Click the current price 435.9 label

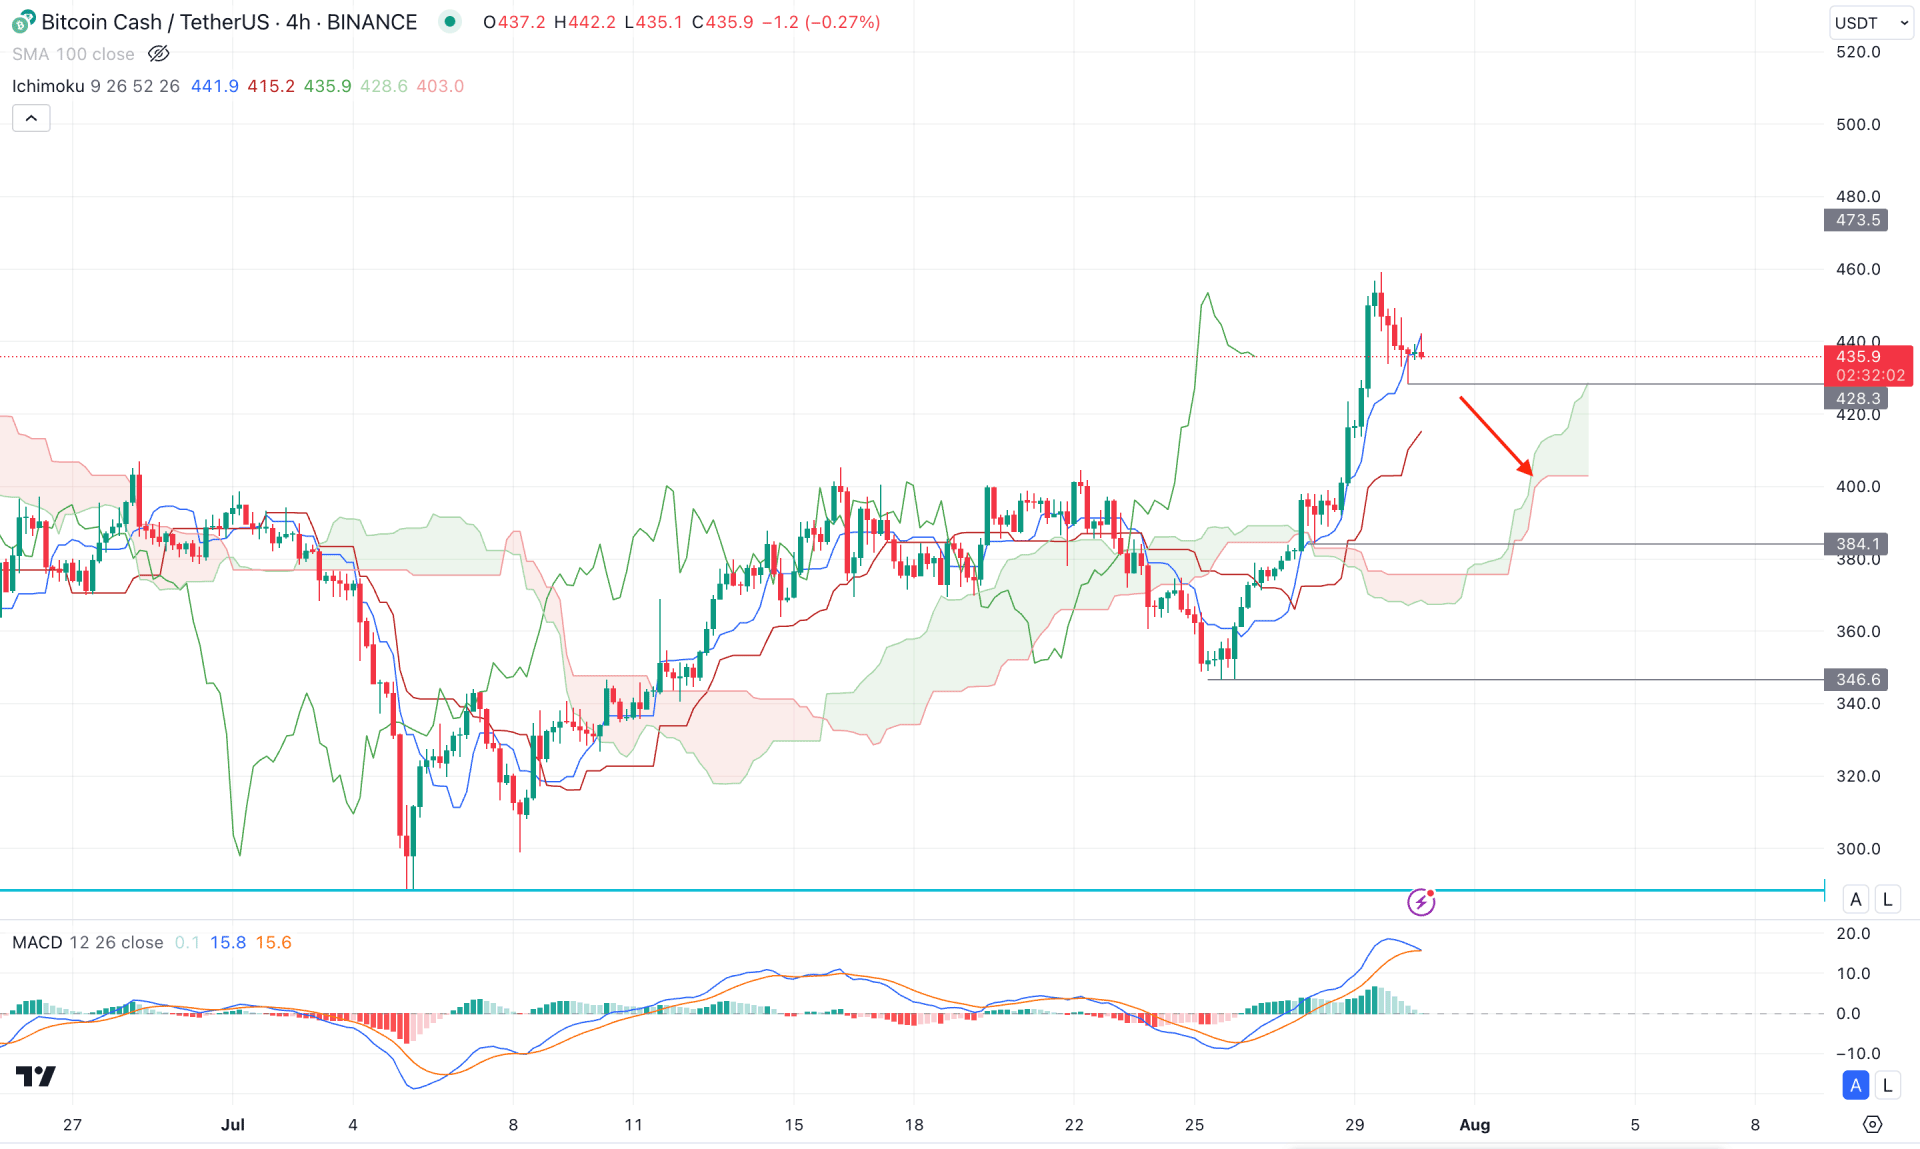tap(1868, 366)
